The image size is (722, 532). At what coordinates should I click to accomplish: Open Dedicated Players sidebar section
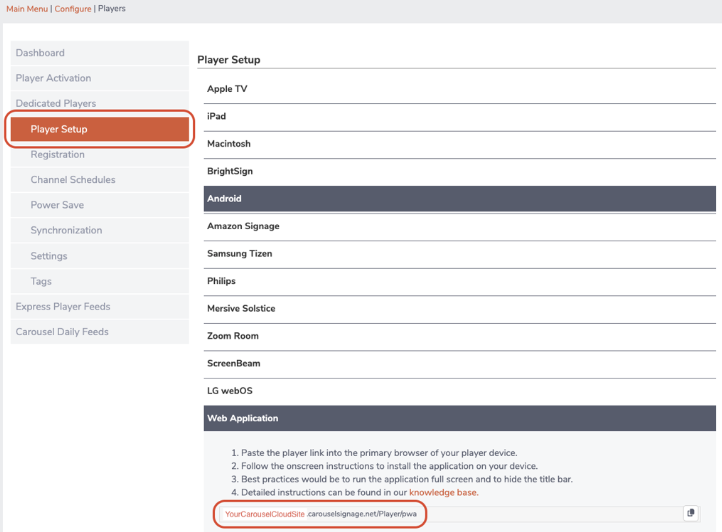tap(99, 104)
